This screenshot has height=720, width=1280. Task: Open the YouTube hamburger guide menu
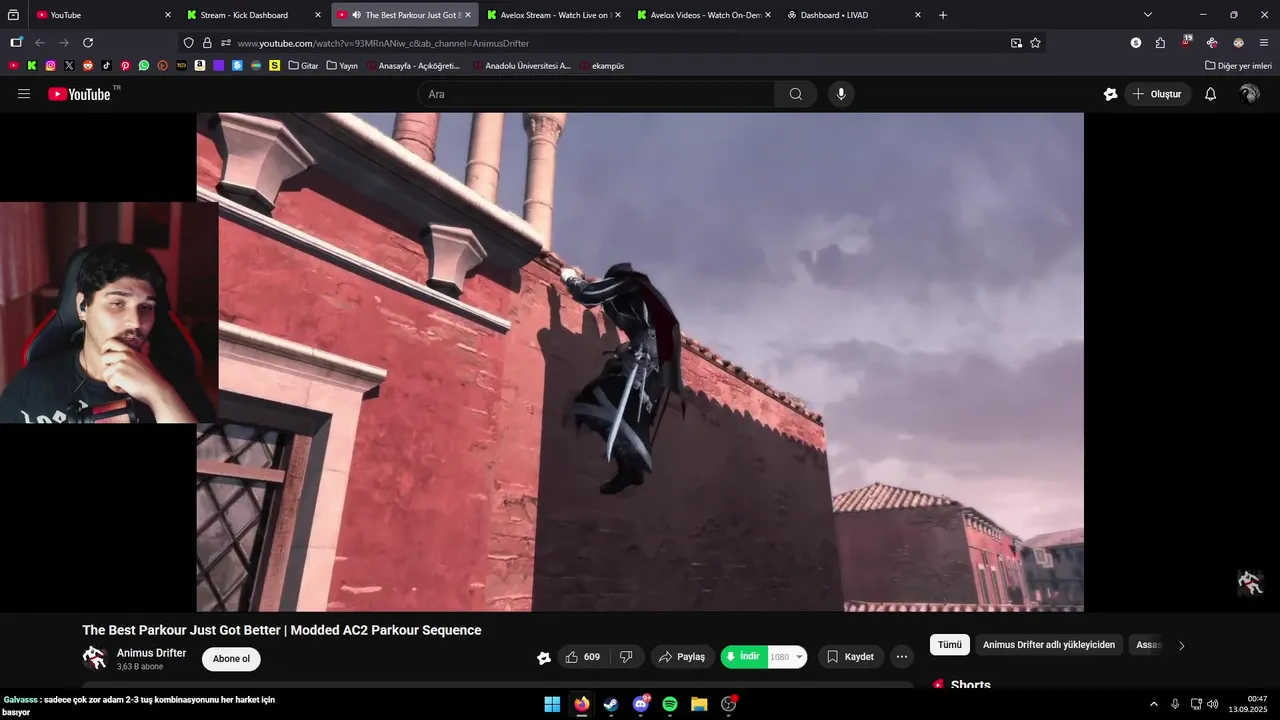point(24,94)
